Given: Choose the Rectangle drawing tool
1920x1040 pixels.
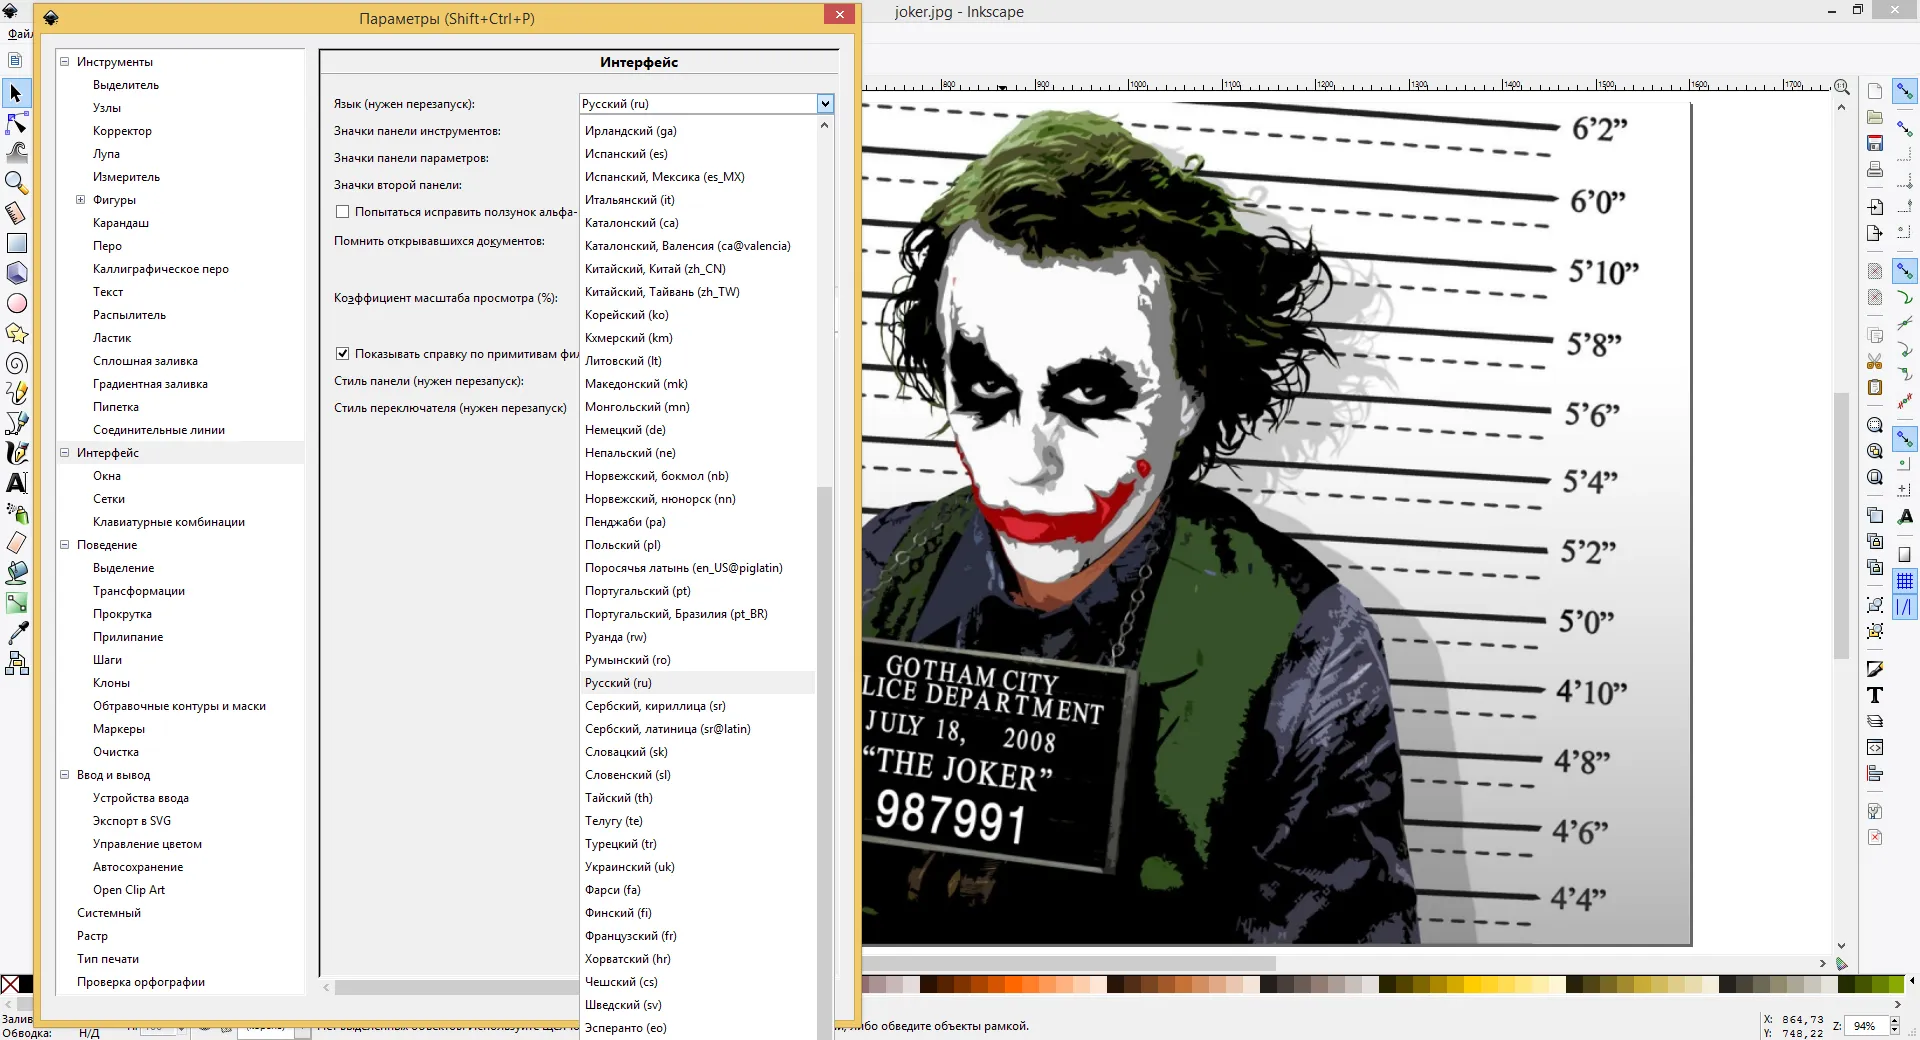Looking at the screenshot, I should pos(16,243).
